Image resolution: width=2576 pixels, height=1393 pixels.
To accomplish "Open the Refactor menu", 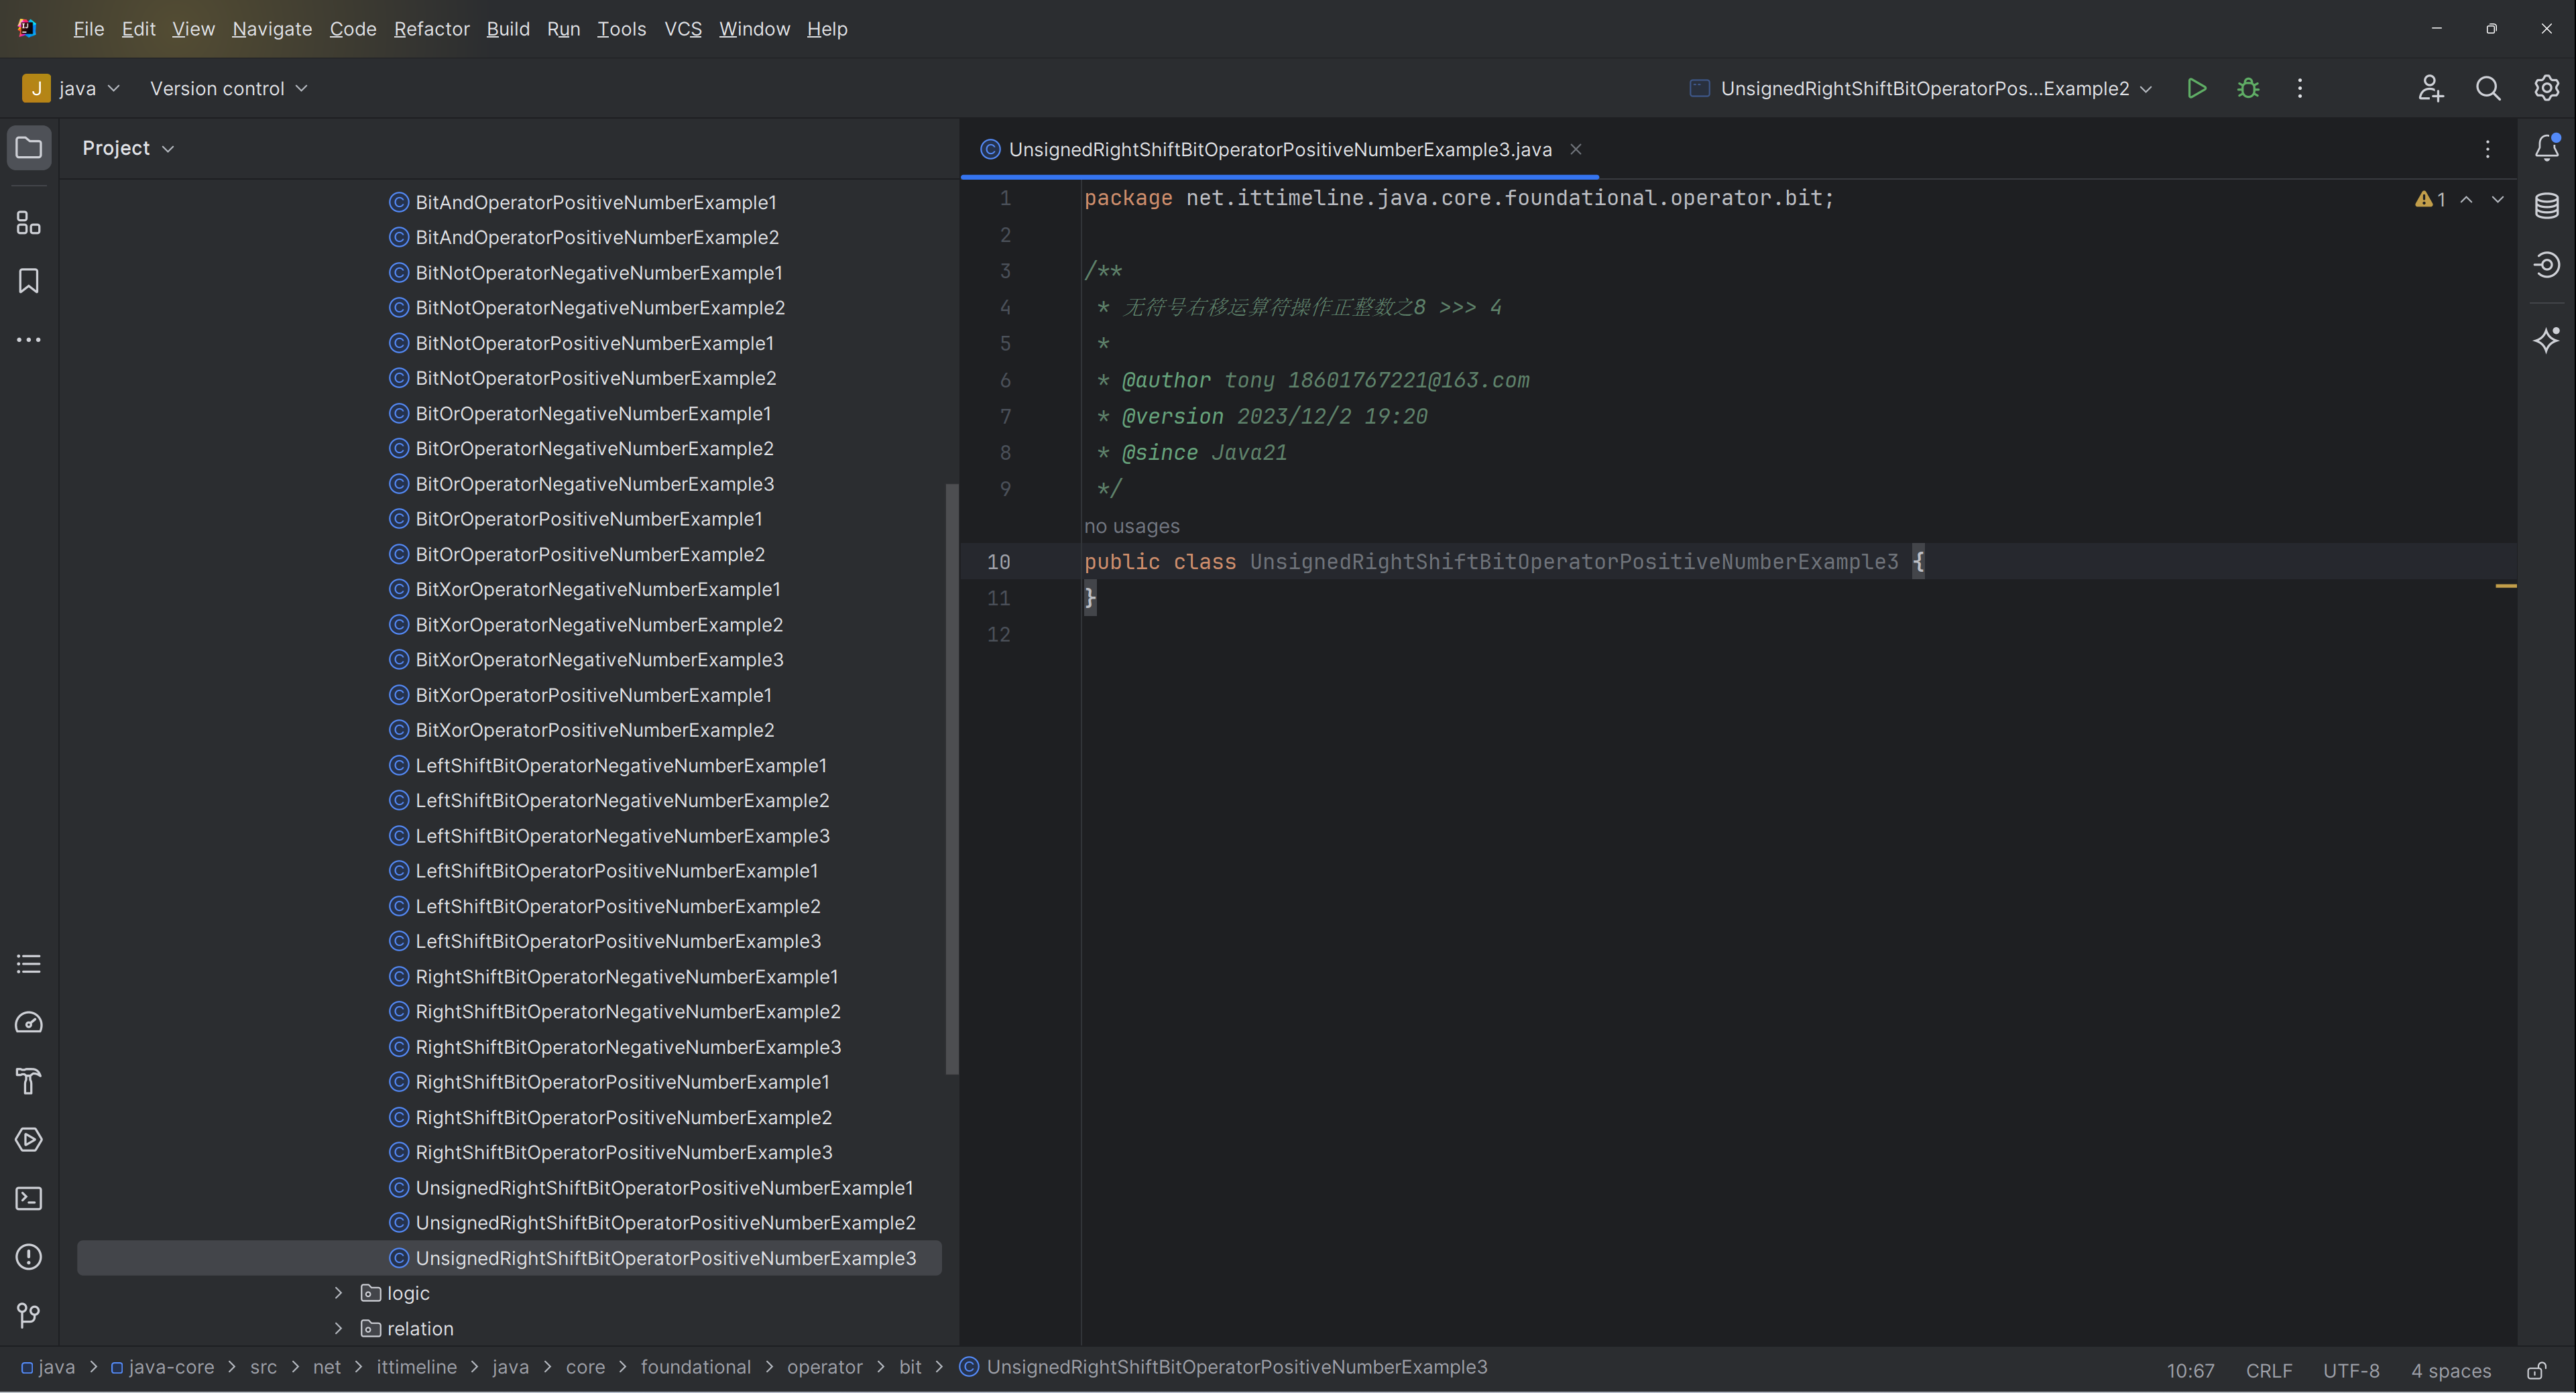I will pos(432,29).
